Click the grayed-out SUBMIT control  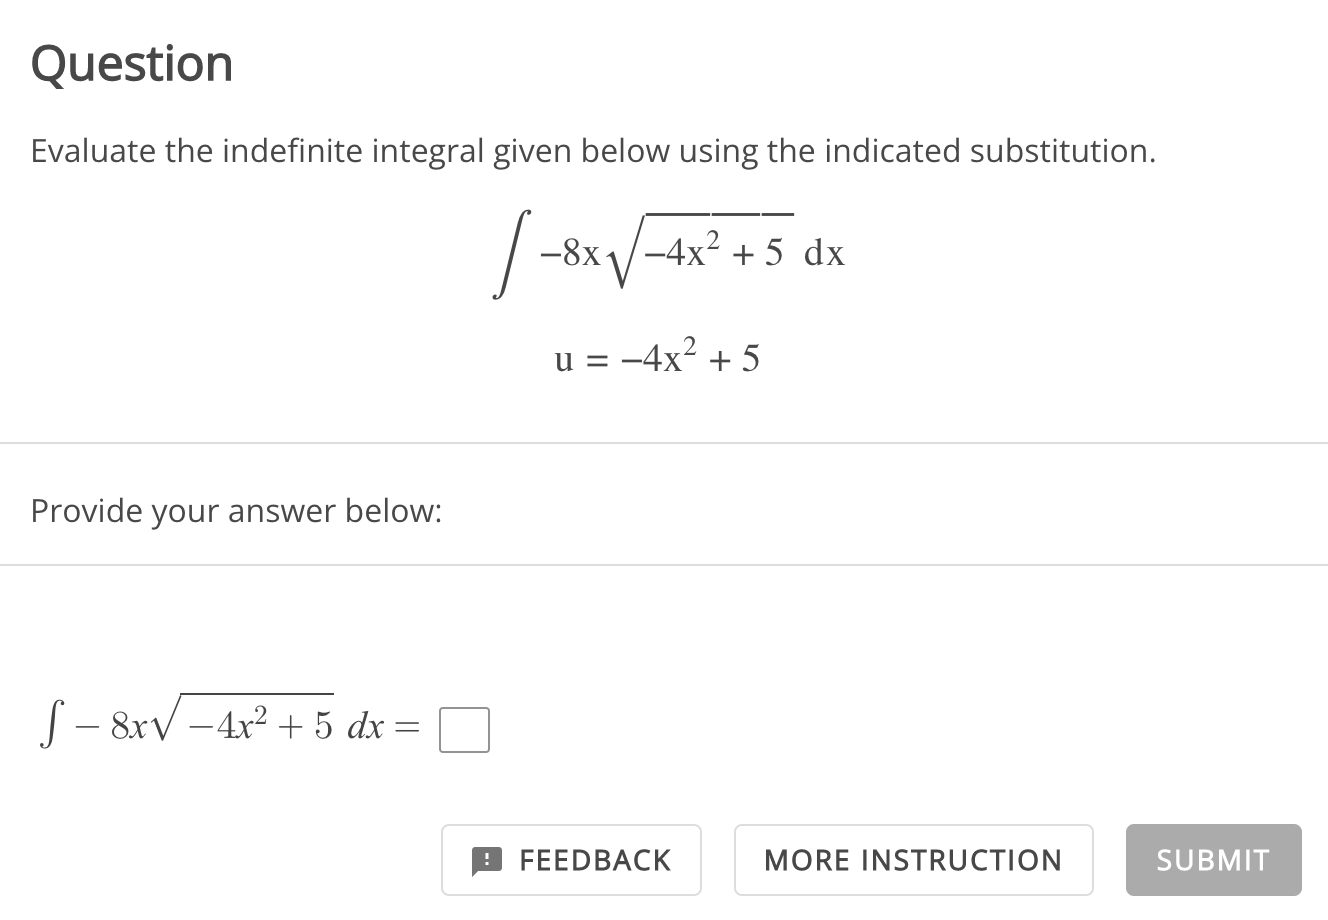[1213, 860]
